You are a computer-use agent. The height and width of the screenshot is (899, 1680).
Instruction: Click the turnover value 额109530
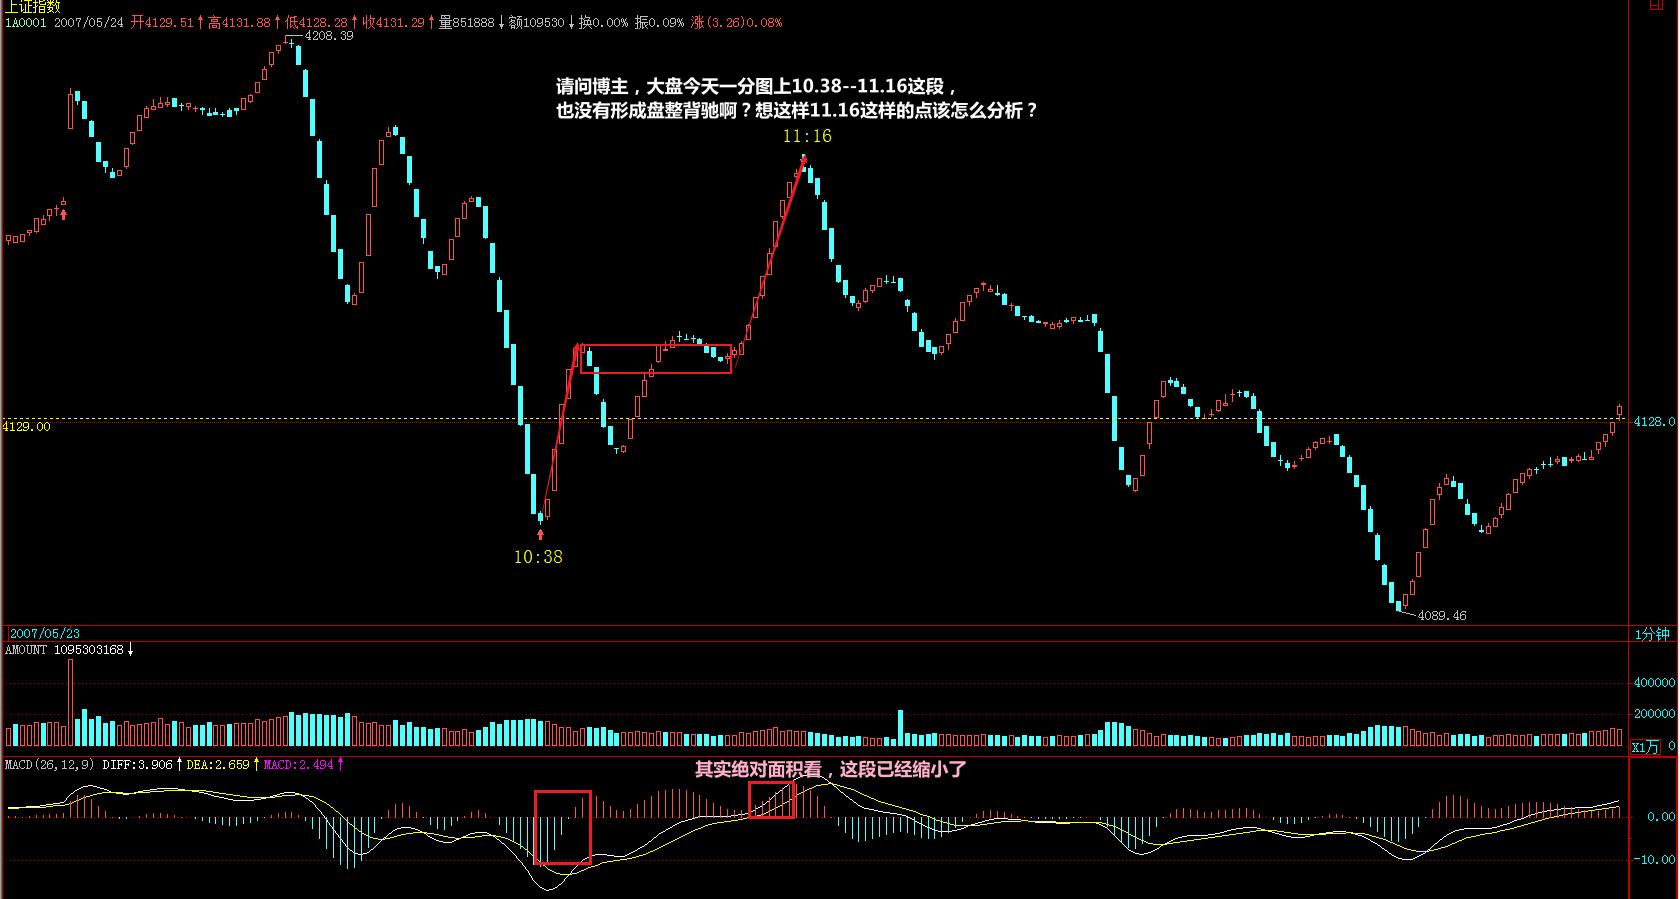536,22
